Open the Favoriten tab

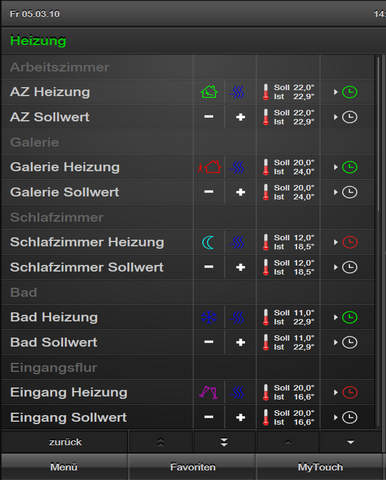[192, 467]
